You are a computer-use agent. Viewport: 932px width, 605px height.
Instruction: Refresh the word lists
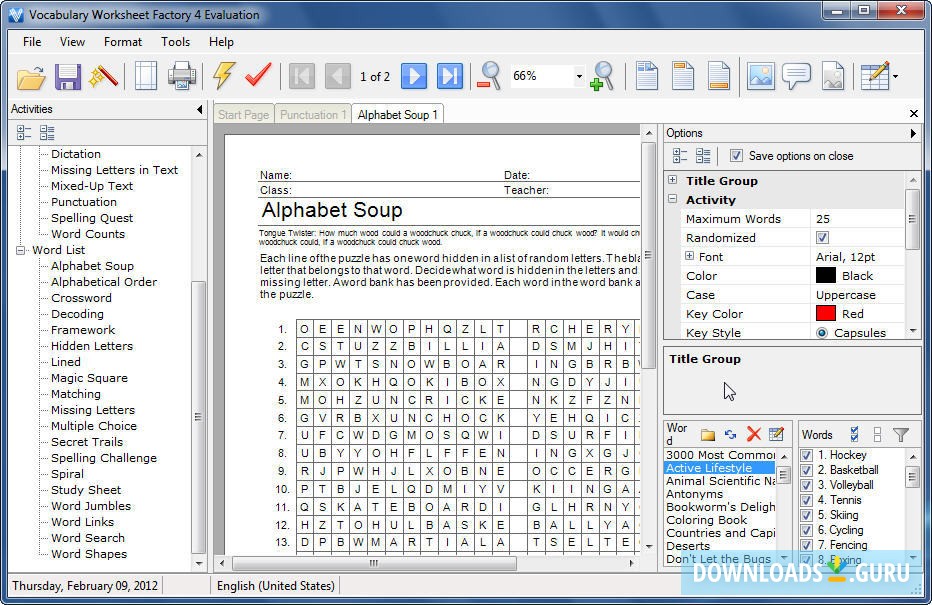tap(731, 435)
